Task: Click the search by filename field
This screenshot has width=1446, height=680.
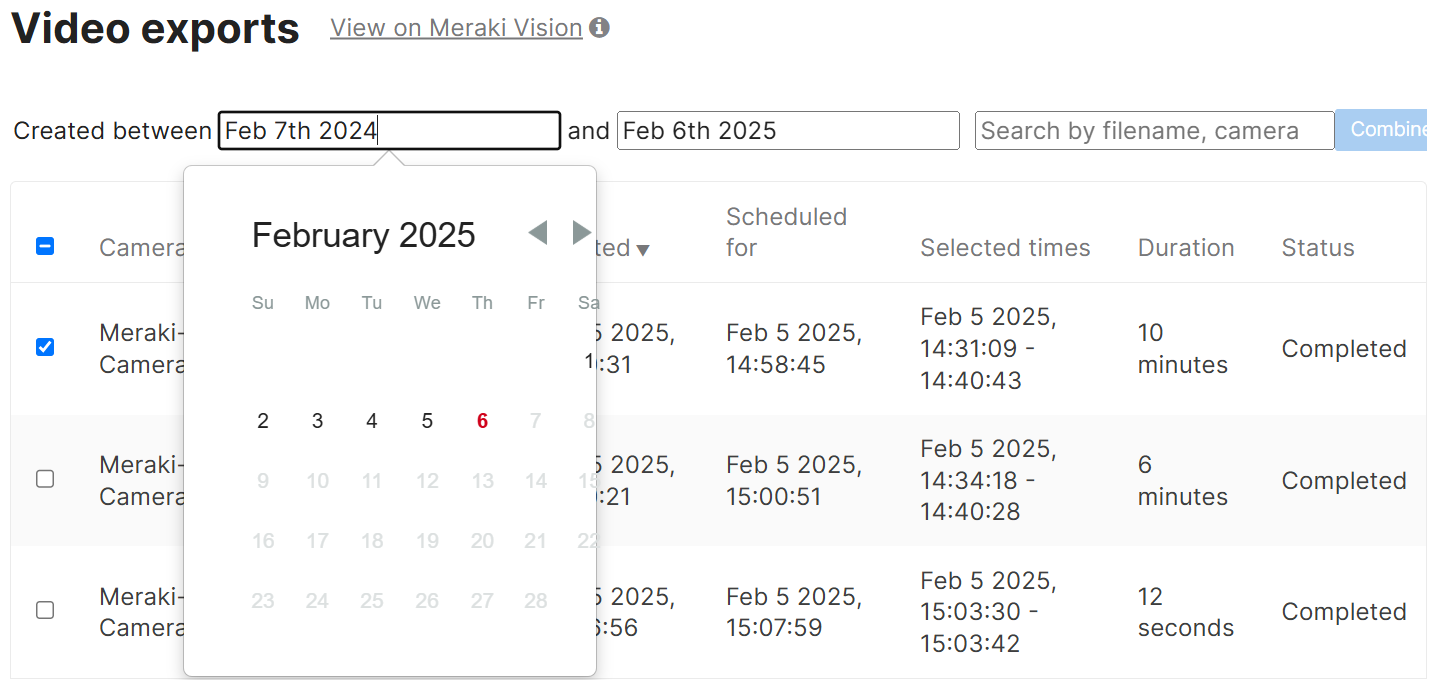Action: 1154,131
